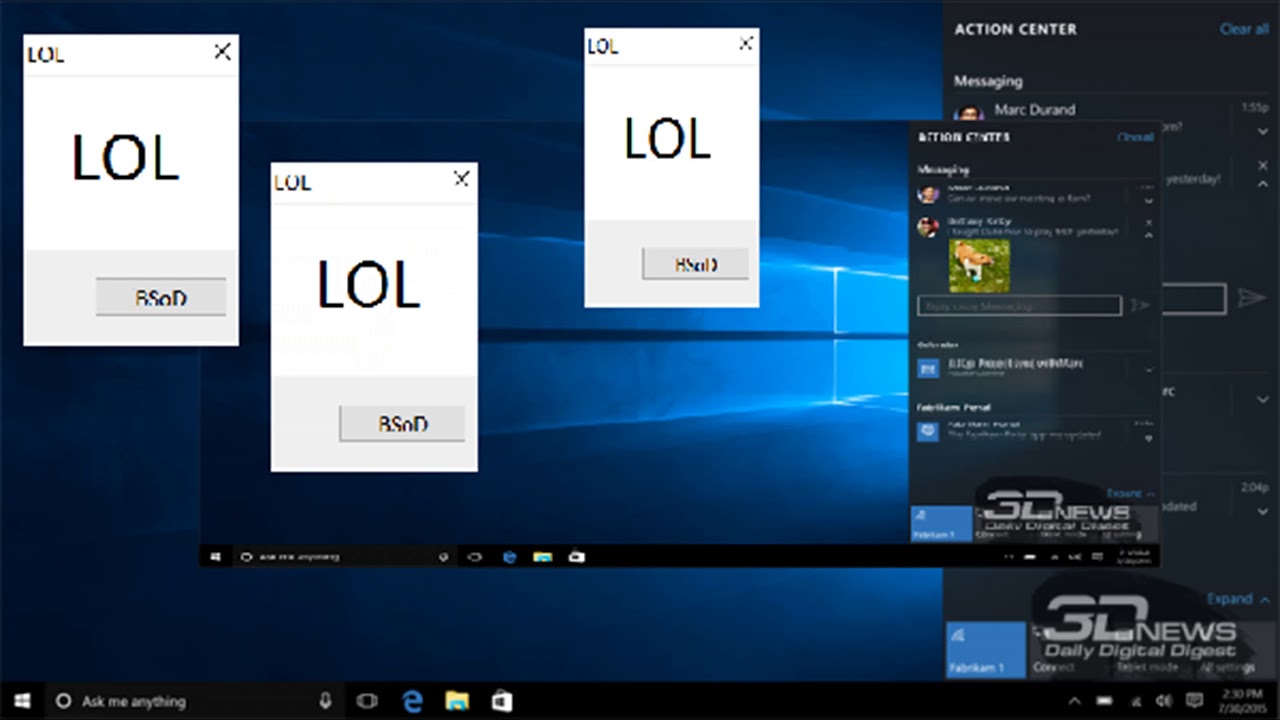This screenshot has height=720, width=1280.
Task: Launch Microsoft Edge from the main taskbar
Action: (412, 701)
